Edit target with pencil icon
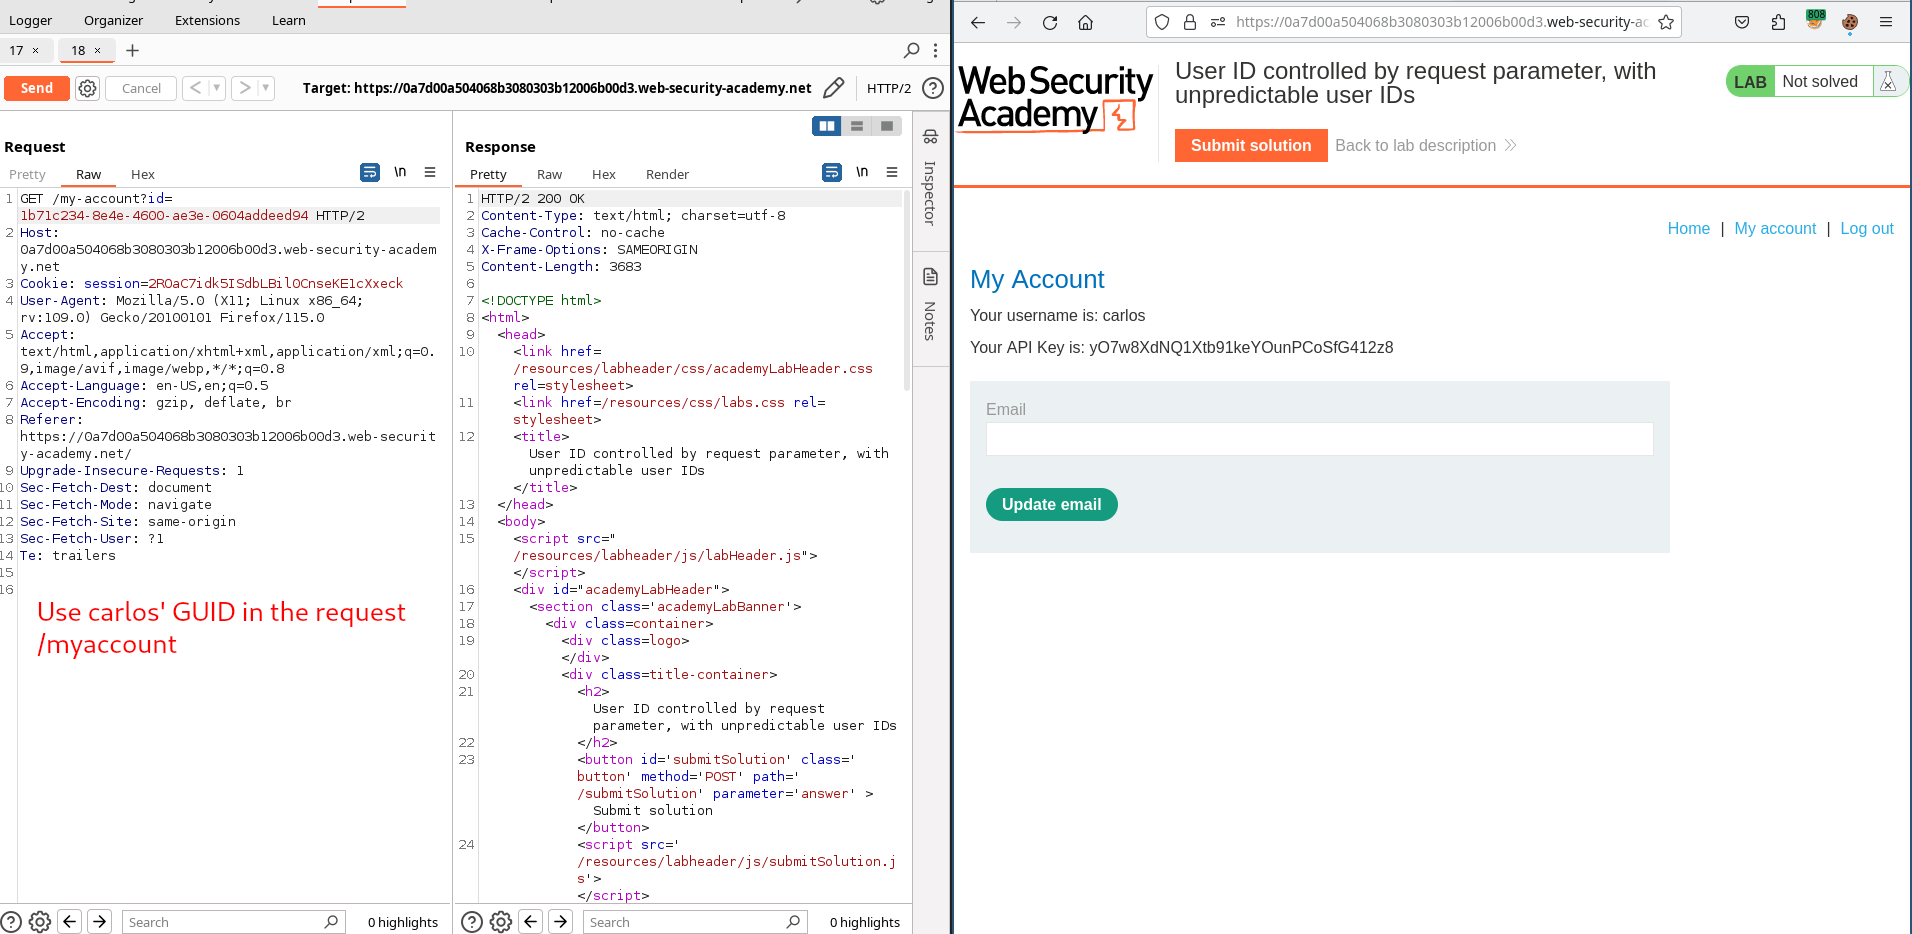The image size is (1912, 934). tap(833, 88)
